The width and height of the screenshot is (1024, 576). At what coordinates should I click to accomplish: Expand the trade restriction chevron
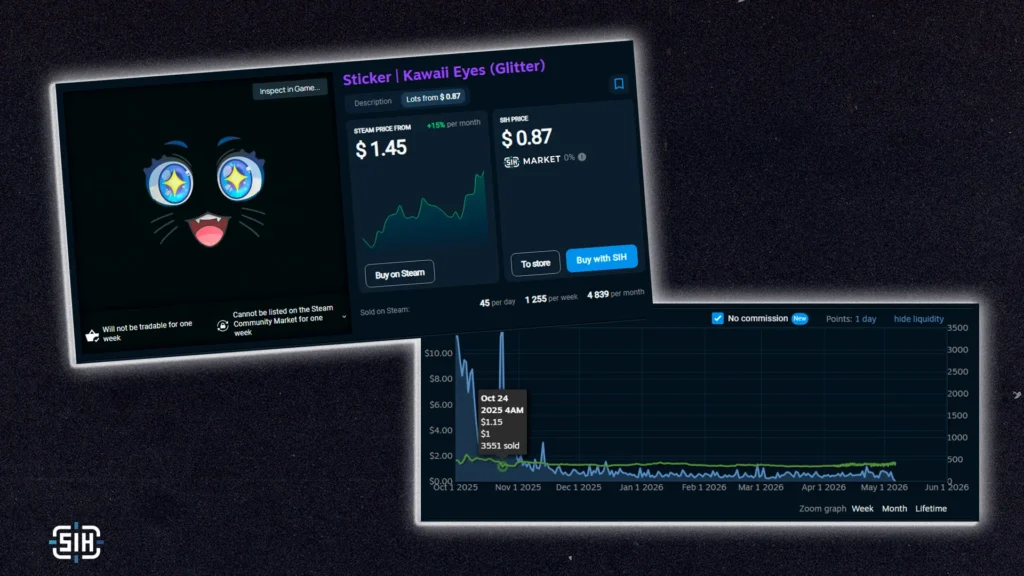[344, 317]
